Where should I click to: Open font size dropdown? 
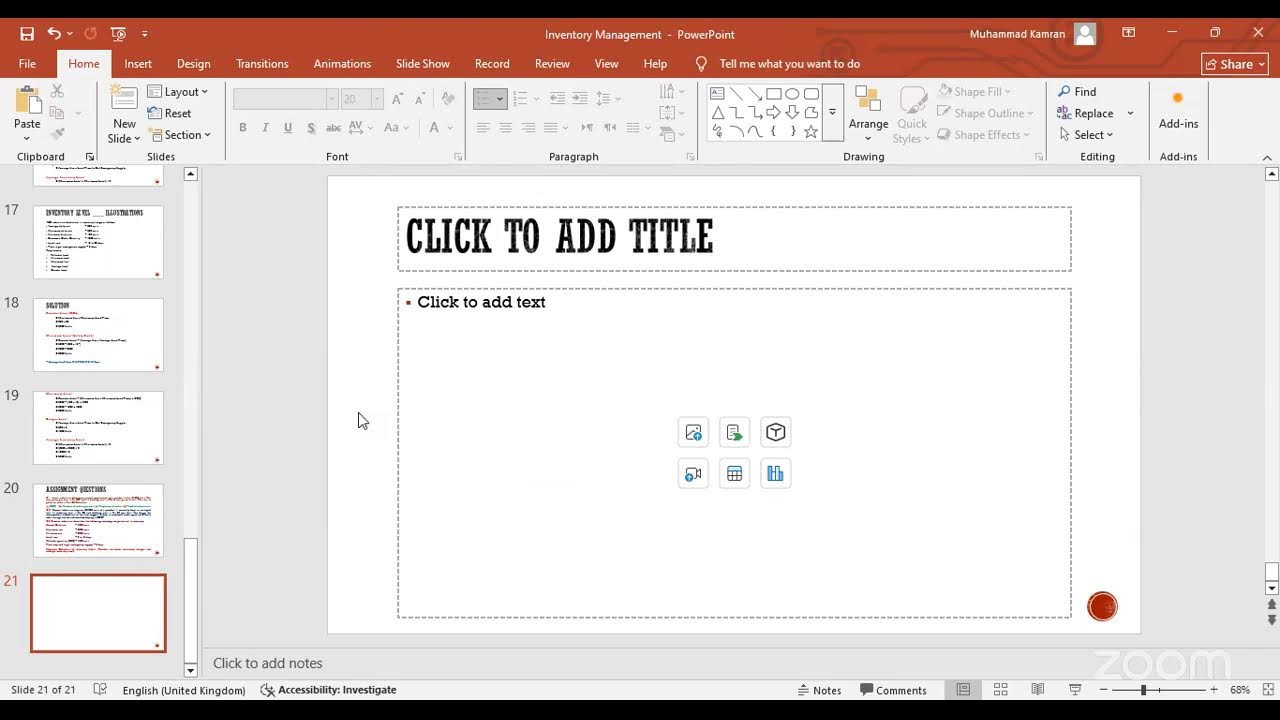pyautogui.click(x=377, y=99)
